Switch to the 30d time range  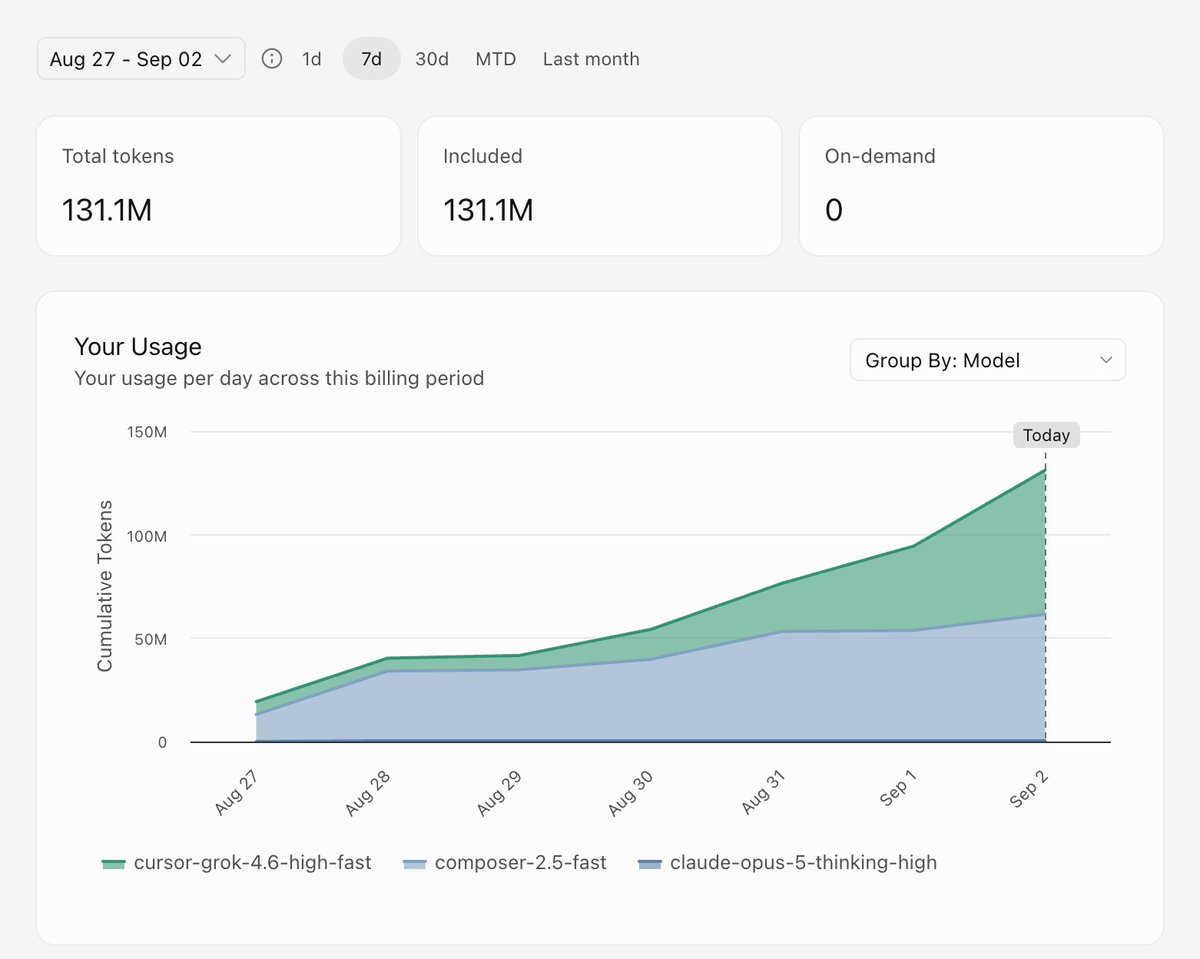432,59
